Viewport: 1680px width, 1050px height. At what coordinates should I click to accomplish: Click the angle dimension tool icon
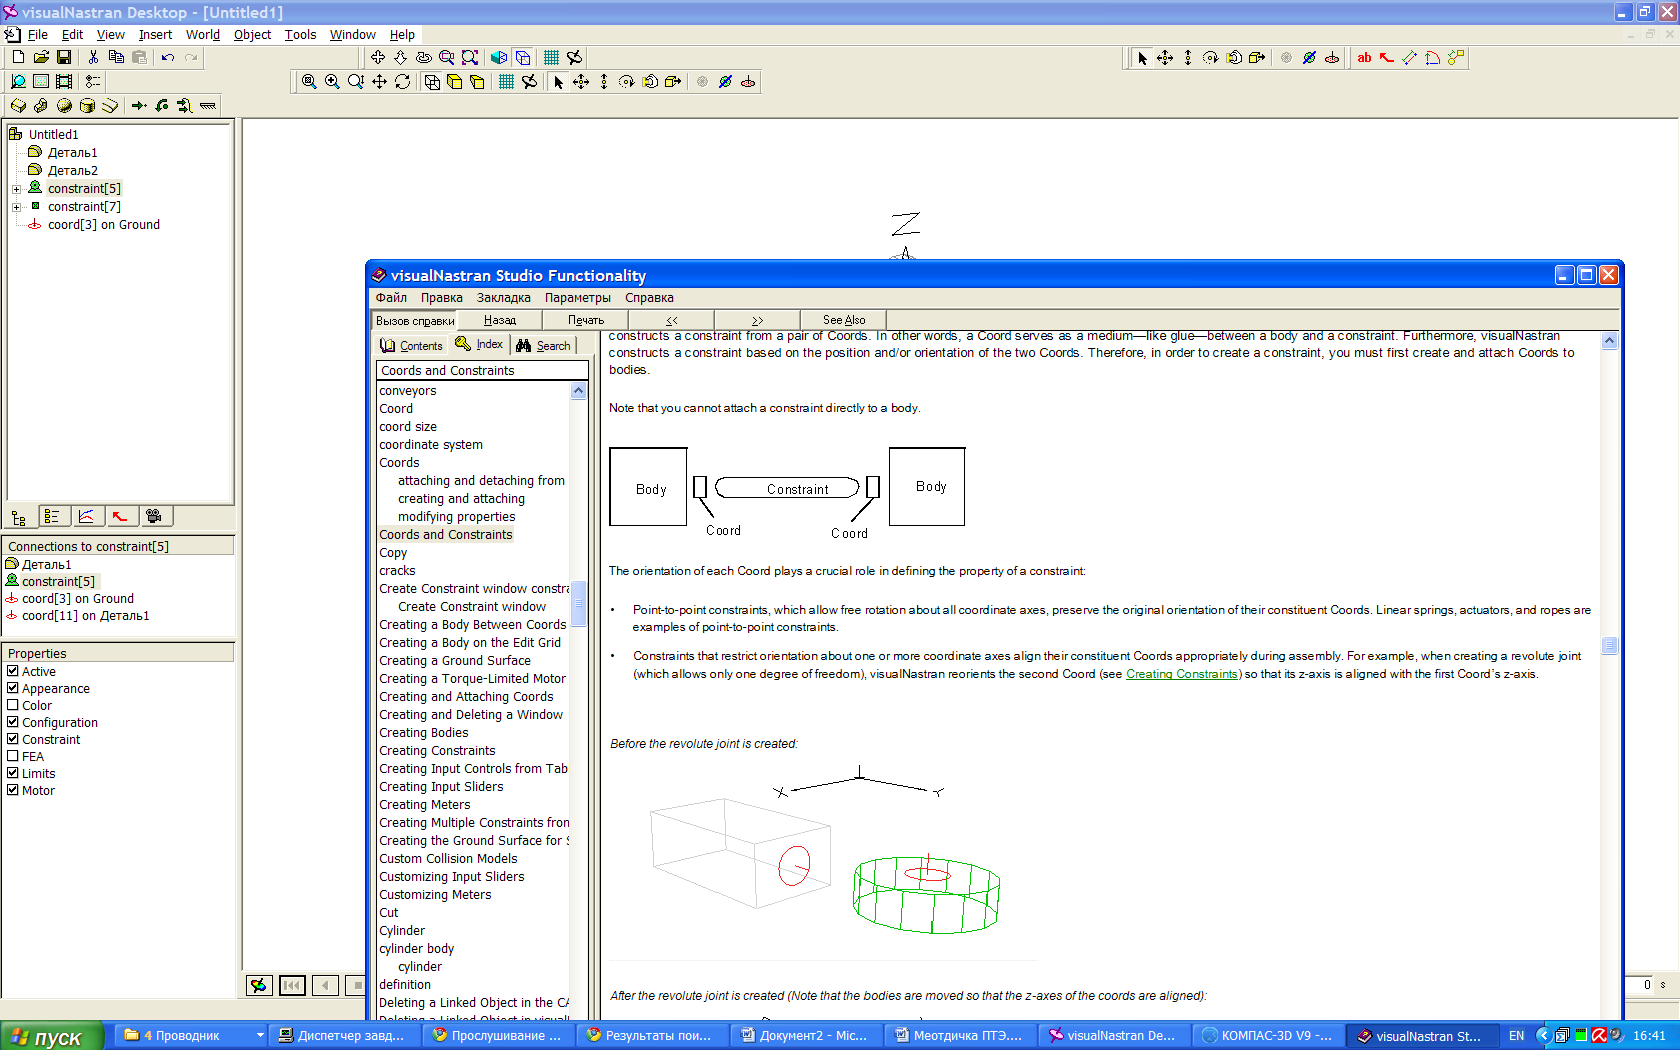click(x=1433, y=57)
